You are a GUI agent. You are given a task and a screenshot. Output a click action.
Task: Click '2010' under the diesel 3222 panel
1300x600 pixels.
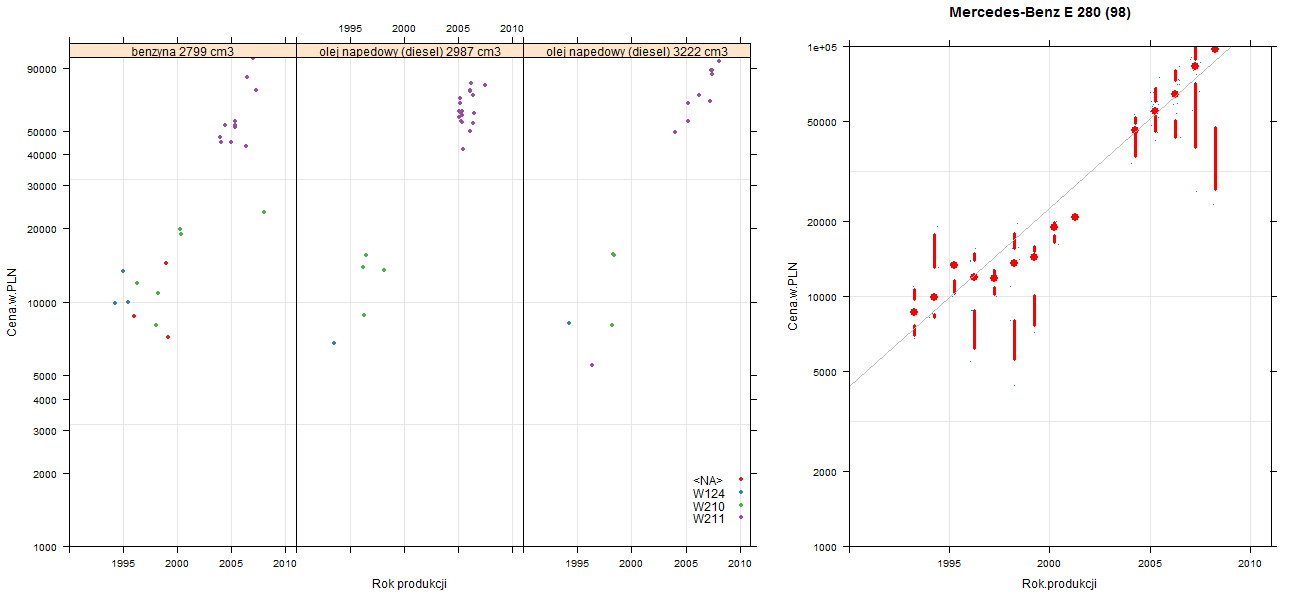coord(739,564)
